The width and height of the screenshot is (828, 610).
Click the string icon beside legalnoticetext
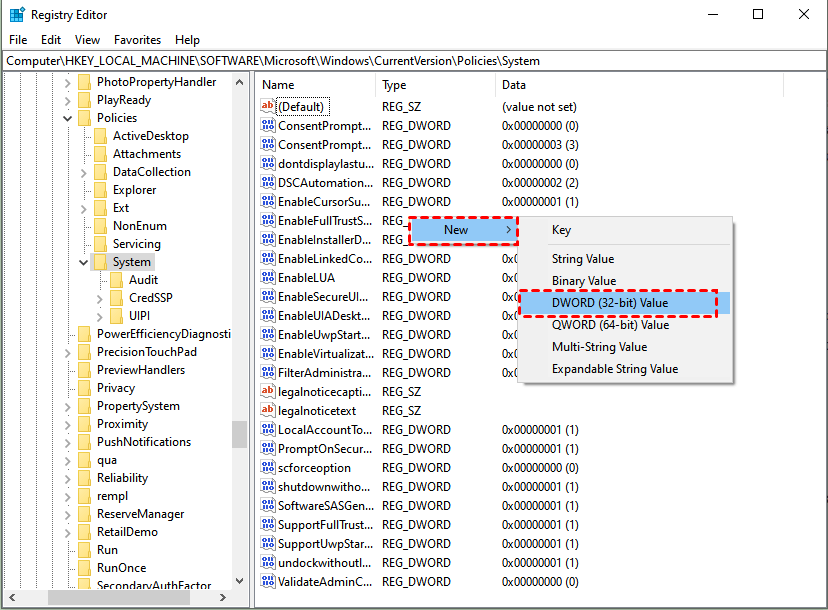267,411
